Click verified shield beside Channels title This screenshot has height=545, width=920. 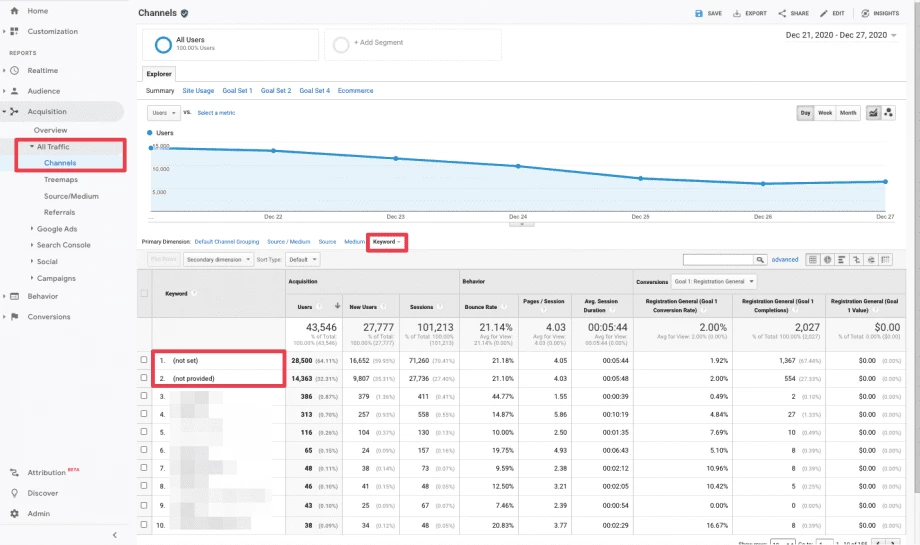coord(184,13)
